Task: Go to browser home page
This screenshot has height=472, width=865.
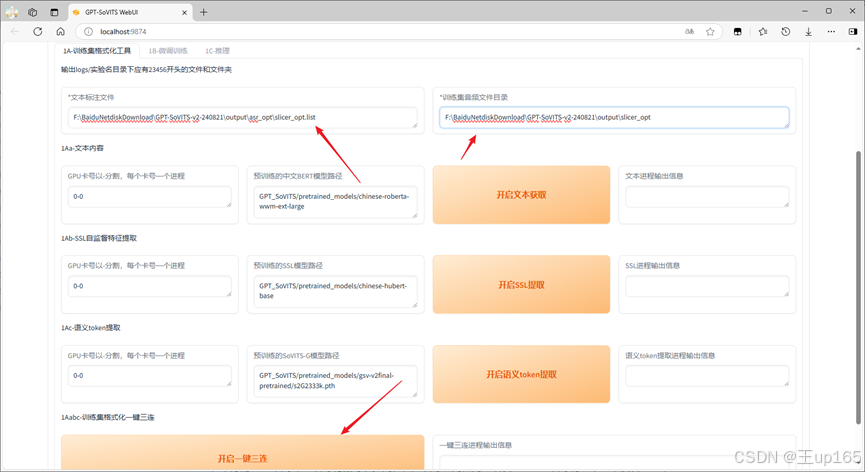Action: [61, 31]
